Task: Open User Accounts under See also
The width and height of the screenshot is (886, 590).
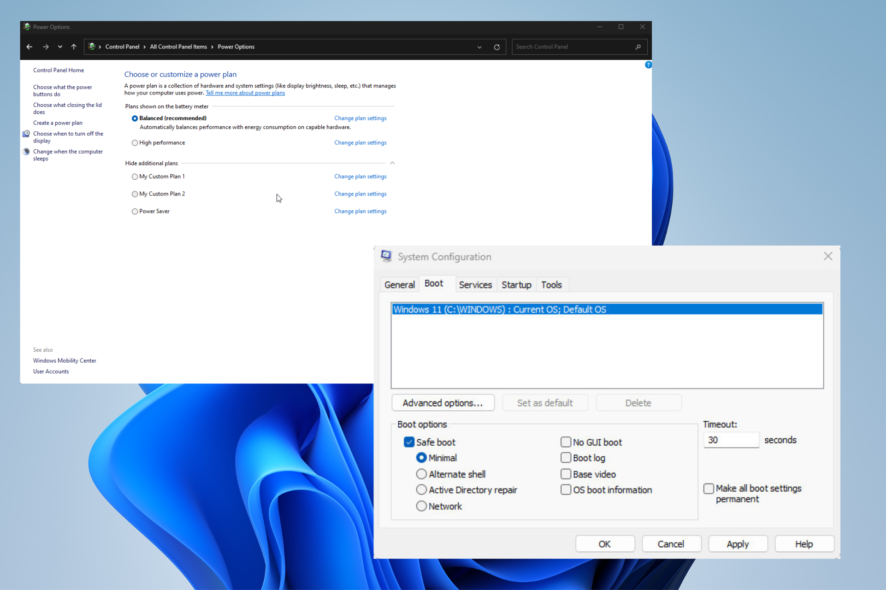Action: (51, 371)
